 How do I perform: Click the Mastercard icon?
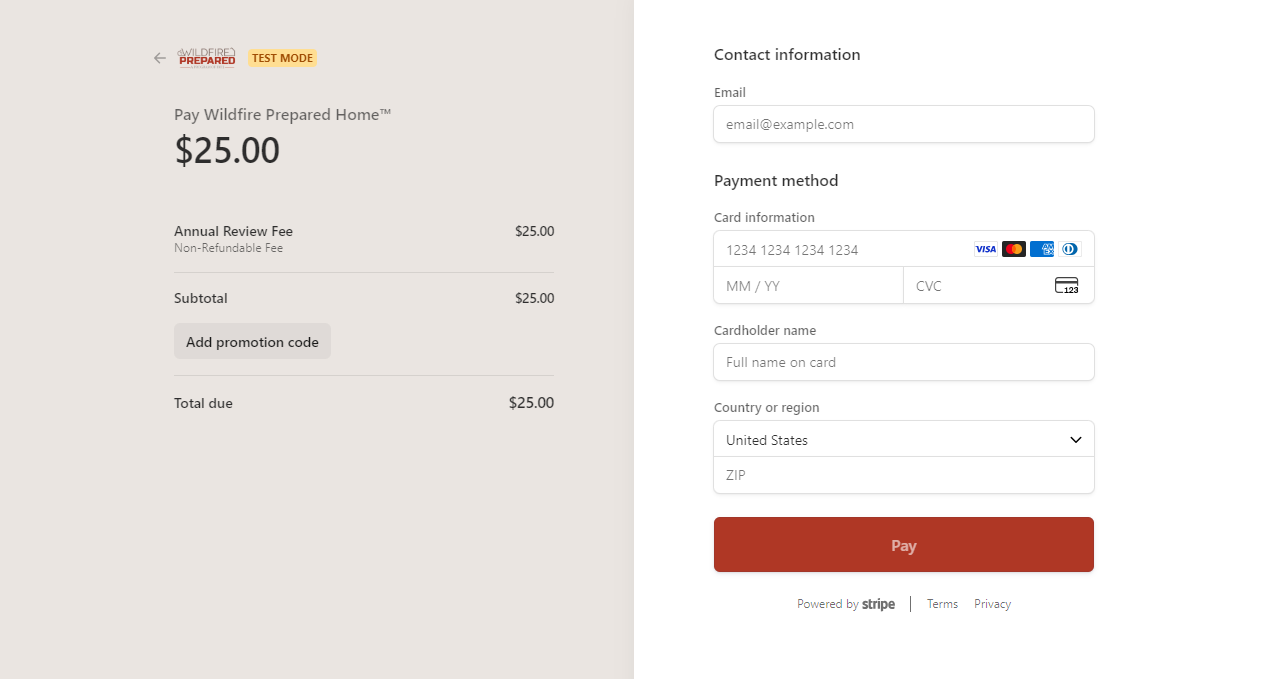[1014, 249]
